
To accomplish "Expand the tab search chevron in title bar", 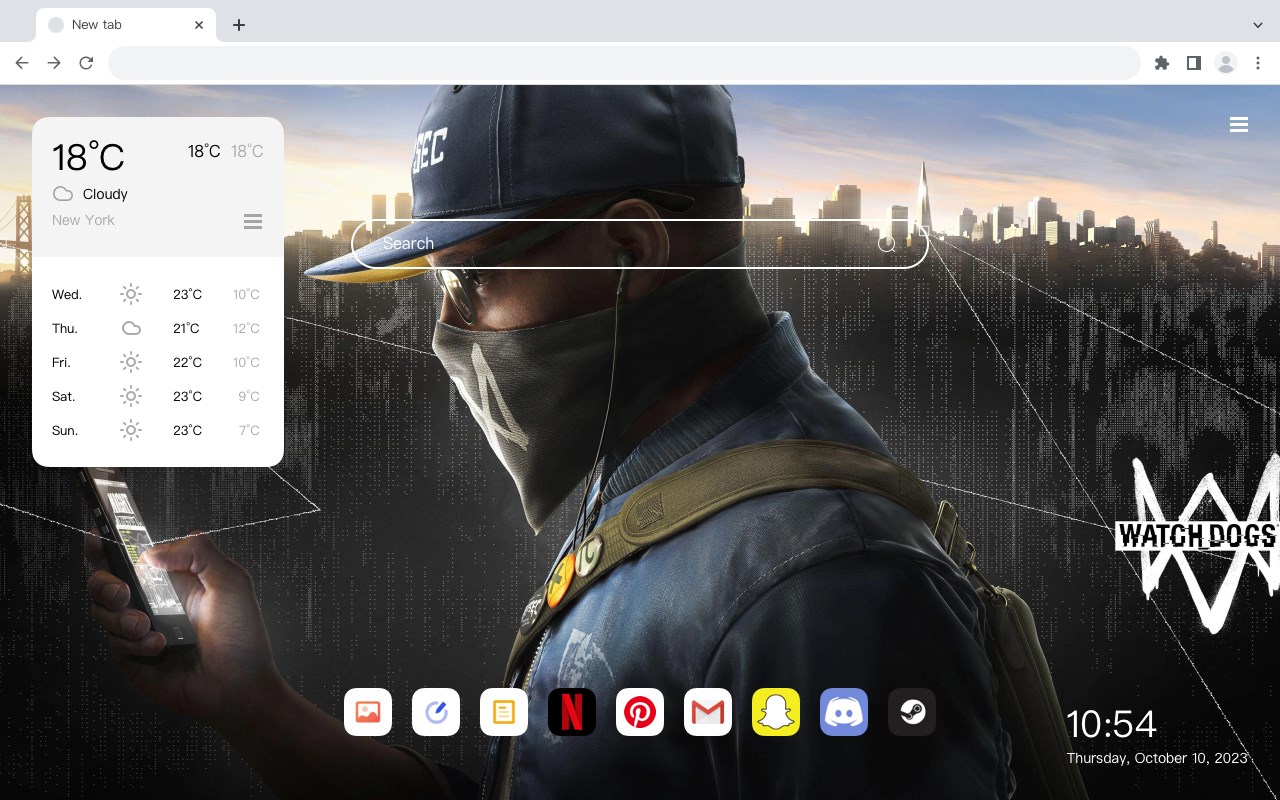I will (x=1258, y=25).
